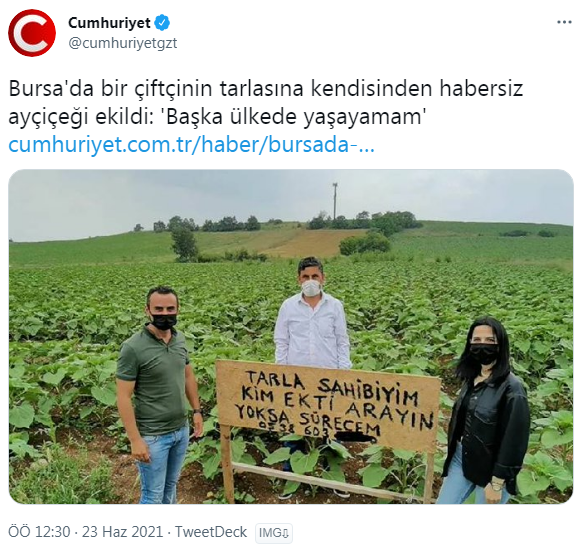Image resolution: width=584 pixels, height=551 pixels.
Task: Click the TweetDeck source label
Action: 211,532
